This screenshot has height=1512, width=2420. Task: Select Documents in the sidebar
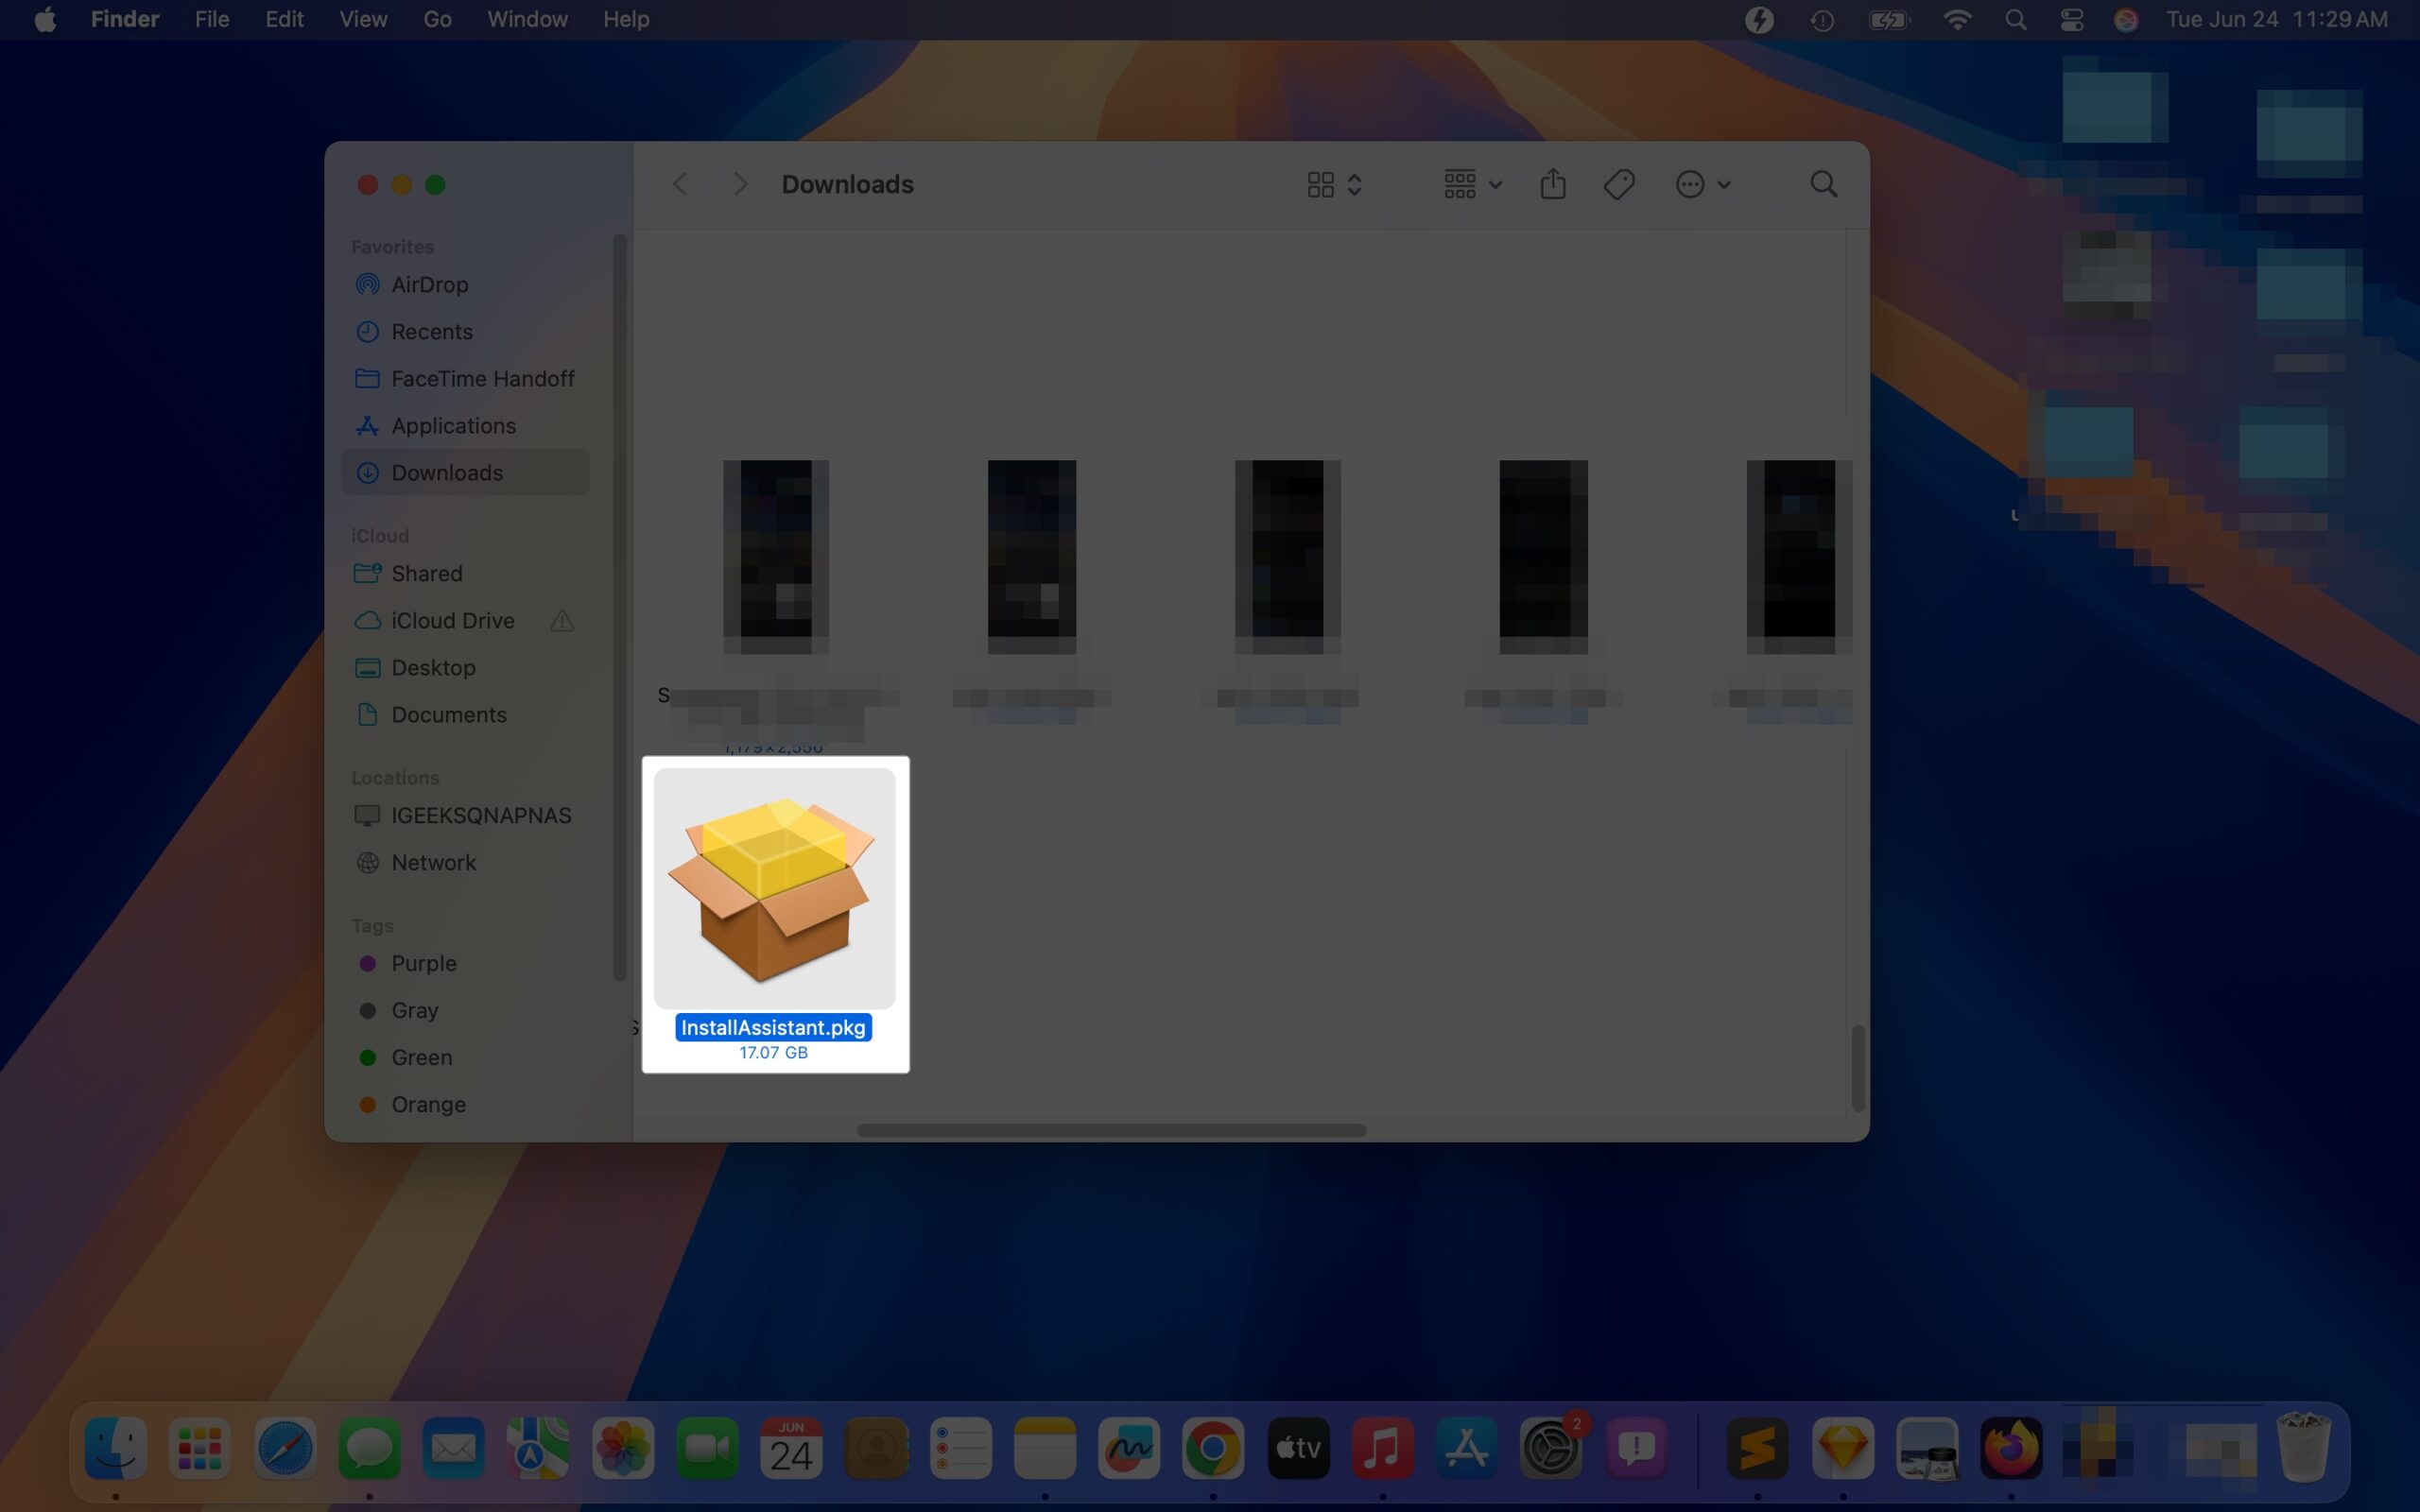[448, 714]
